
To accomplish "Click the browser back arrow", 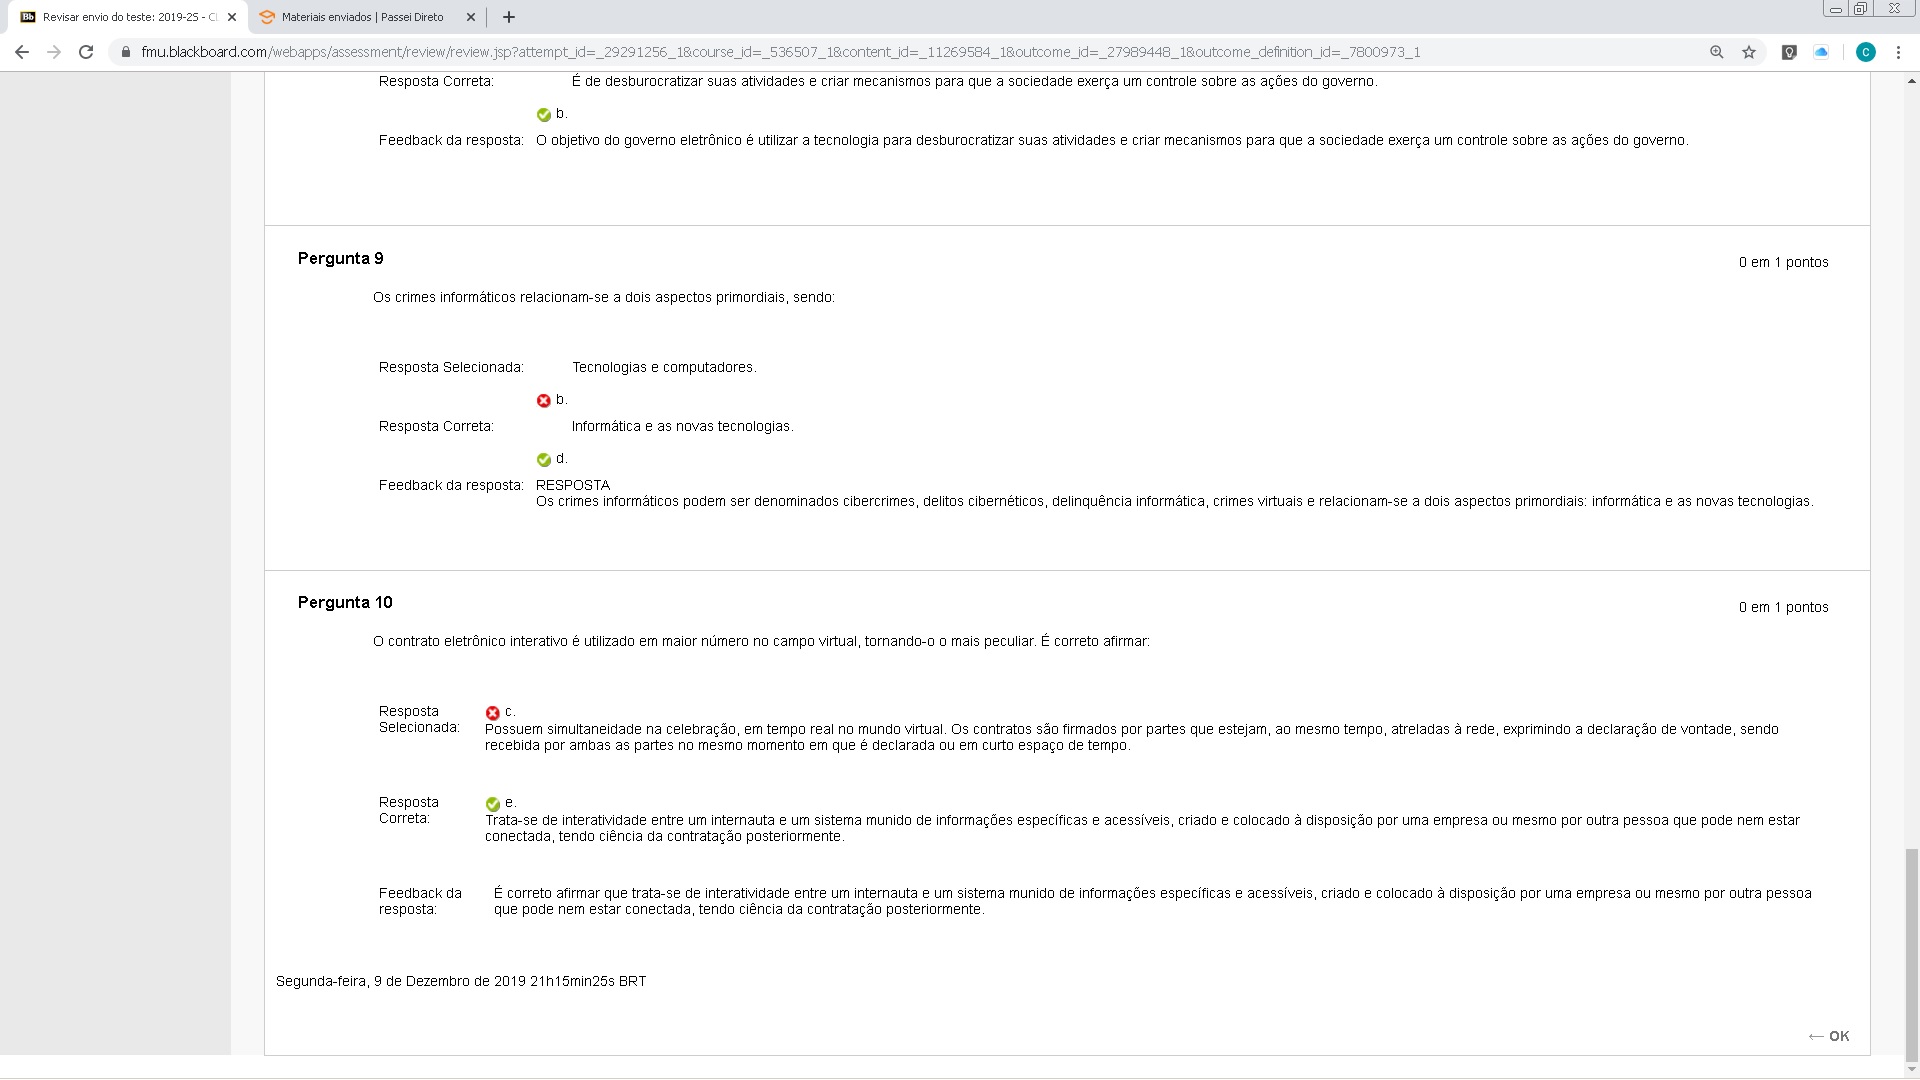I will pos(22,52).
